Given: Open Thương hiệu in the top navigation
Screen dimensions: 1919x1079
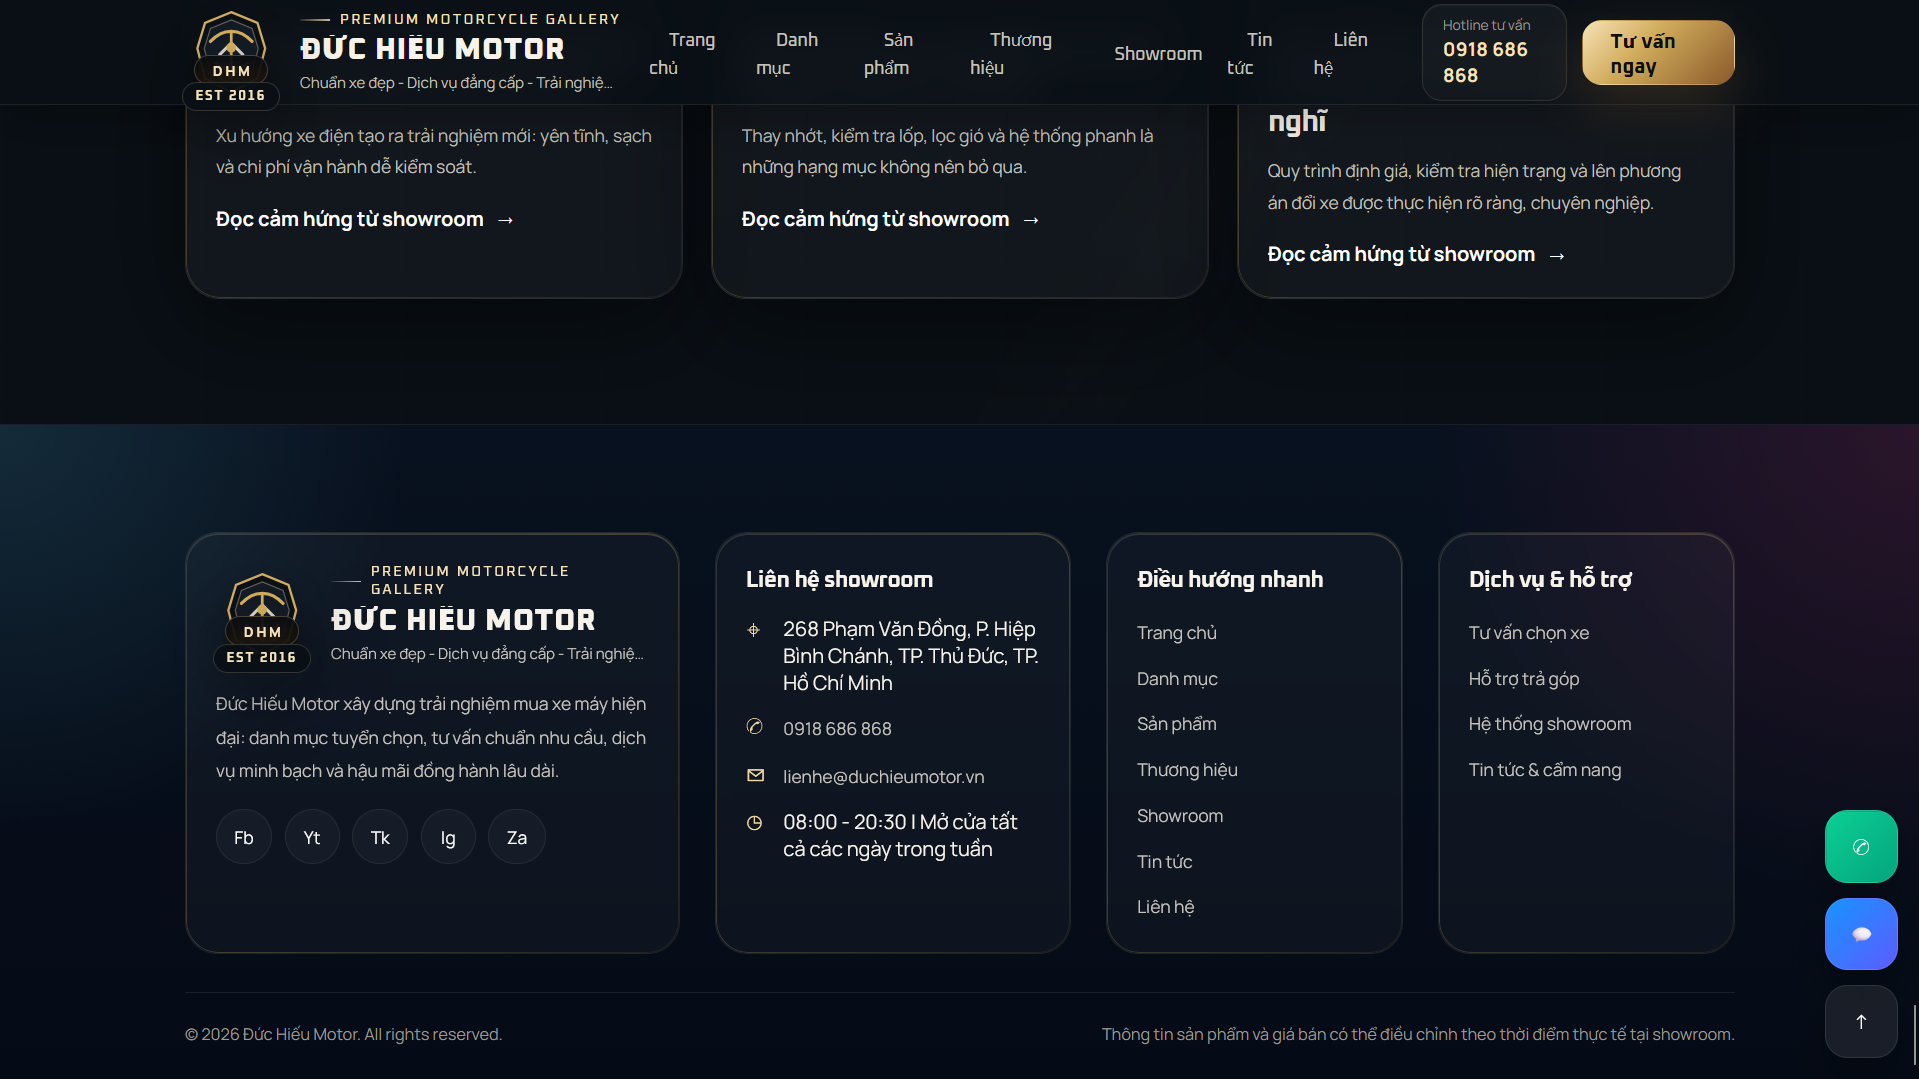Looking at the screenshot, I should click(1010, 54).
